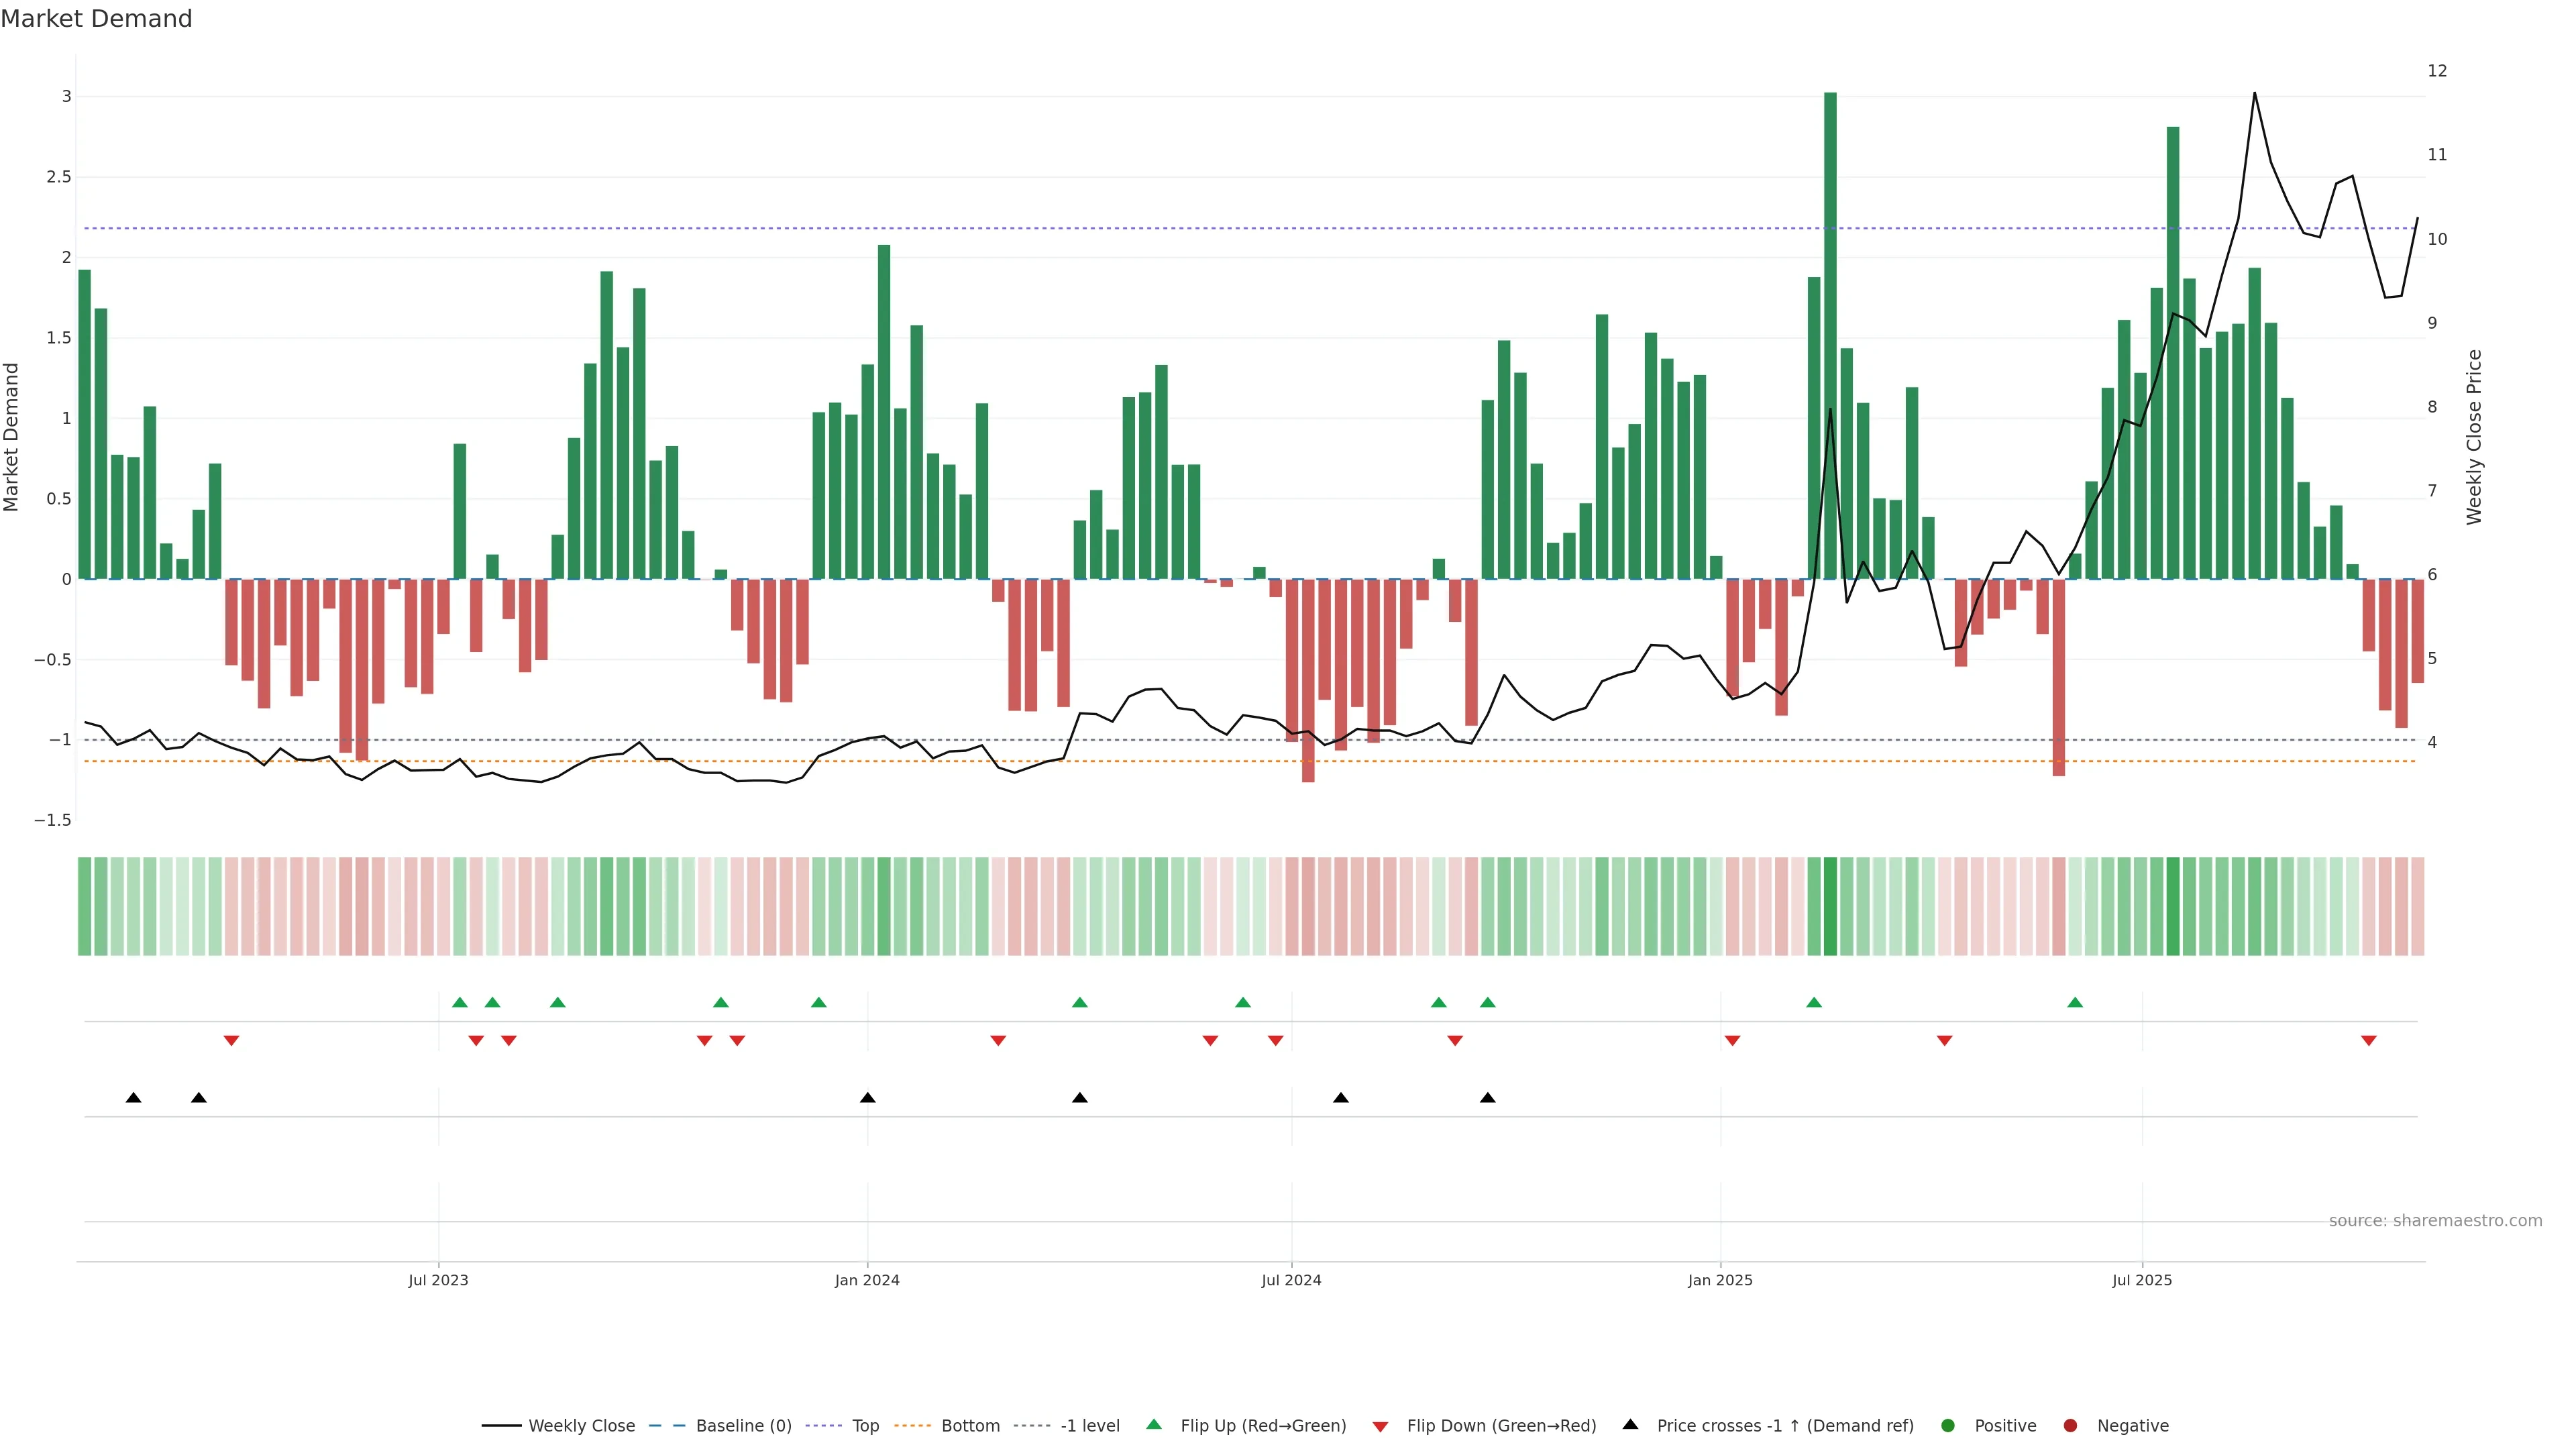Click the red Flip Down legend triangle

click(1380, 1427)
